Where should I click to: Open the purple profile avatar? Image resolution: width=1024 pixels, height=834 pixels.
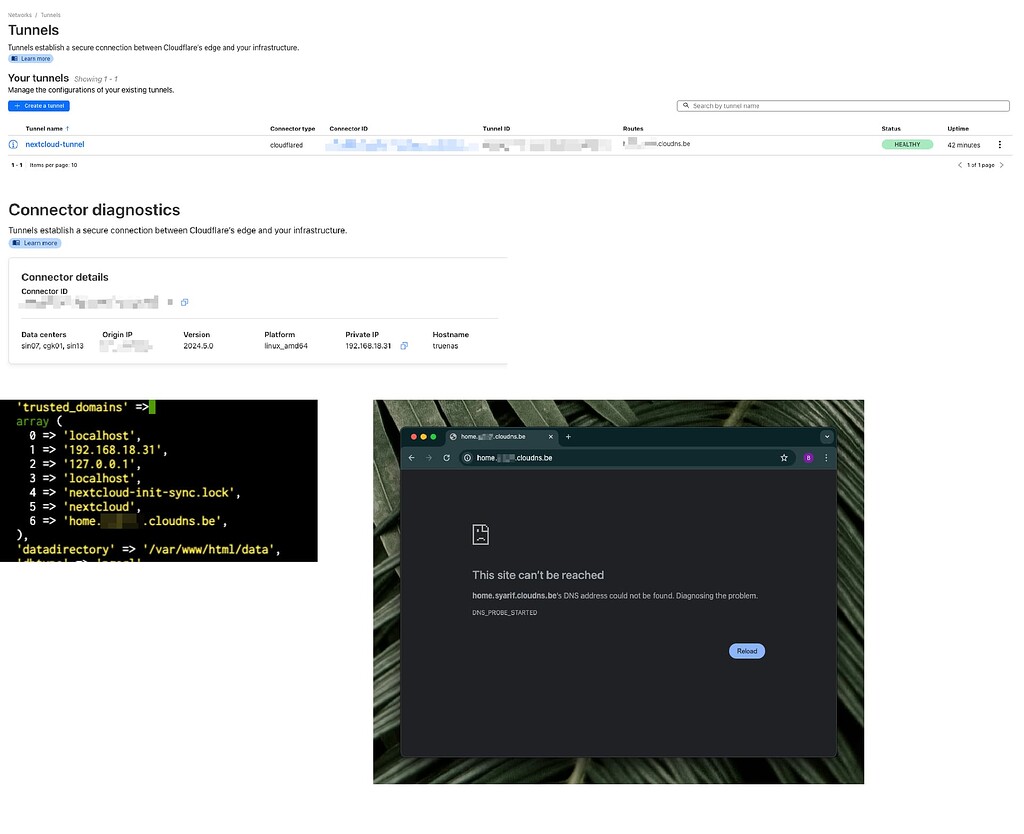[808, 458]
